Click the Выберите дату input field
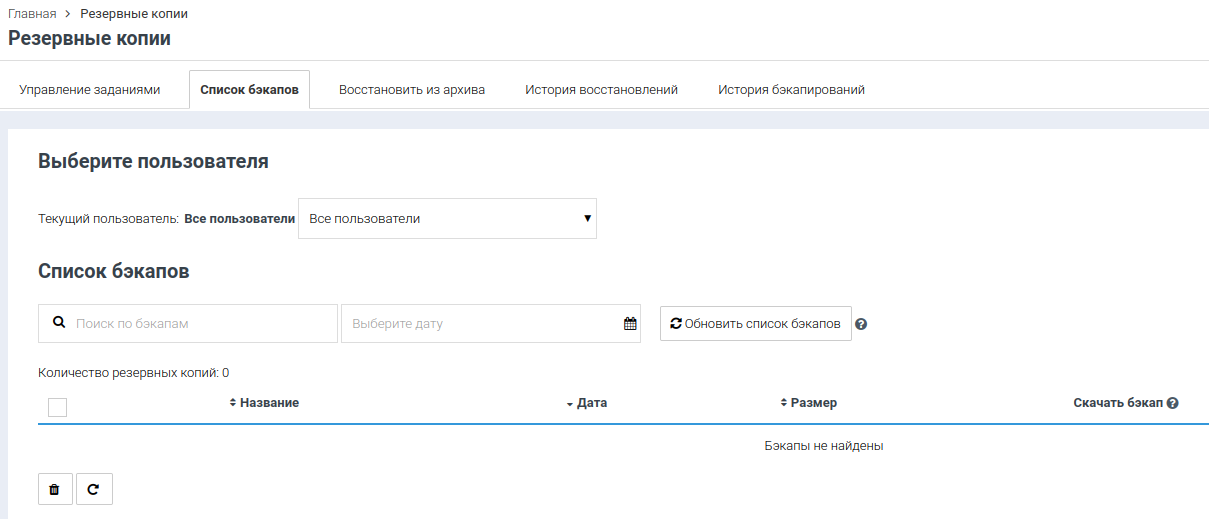This screenshot has height=519, width=1209. pos(480,324)
